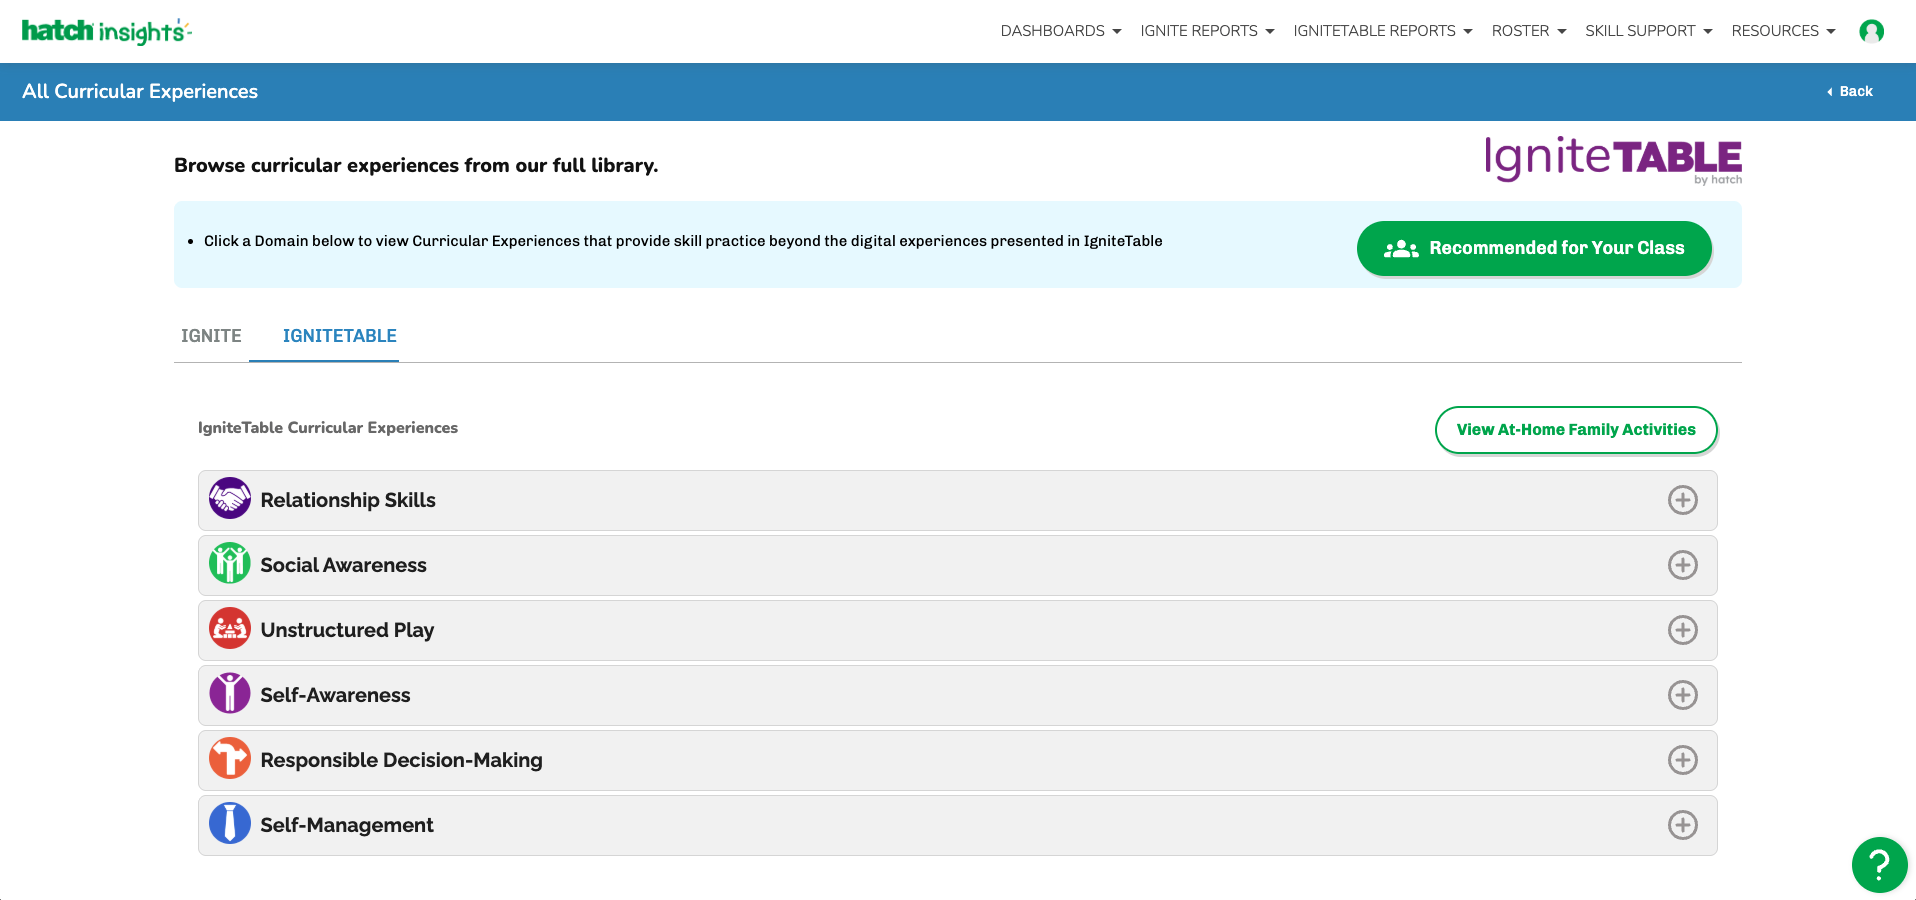Open the Ignite Reports dropdown menu
The width and height of the screenshot is (1916, 900).
pyautogui.click(x=1207, y=31)
